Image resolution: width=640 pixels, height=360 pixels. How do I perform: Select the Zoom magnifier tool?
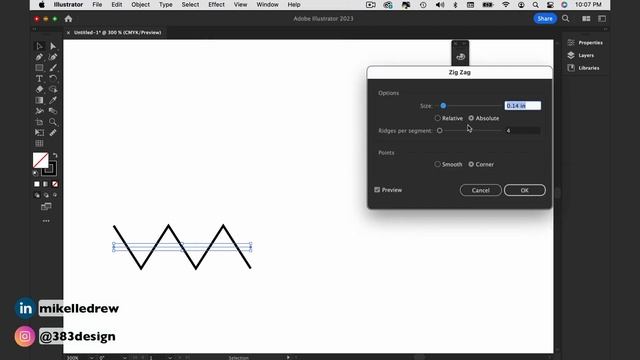pyautogui.click(x=53, y=122)
